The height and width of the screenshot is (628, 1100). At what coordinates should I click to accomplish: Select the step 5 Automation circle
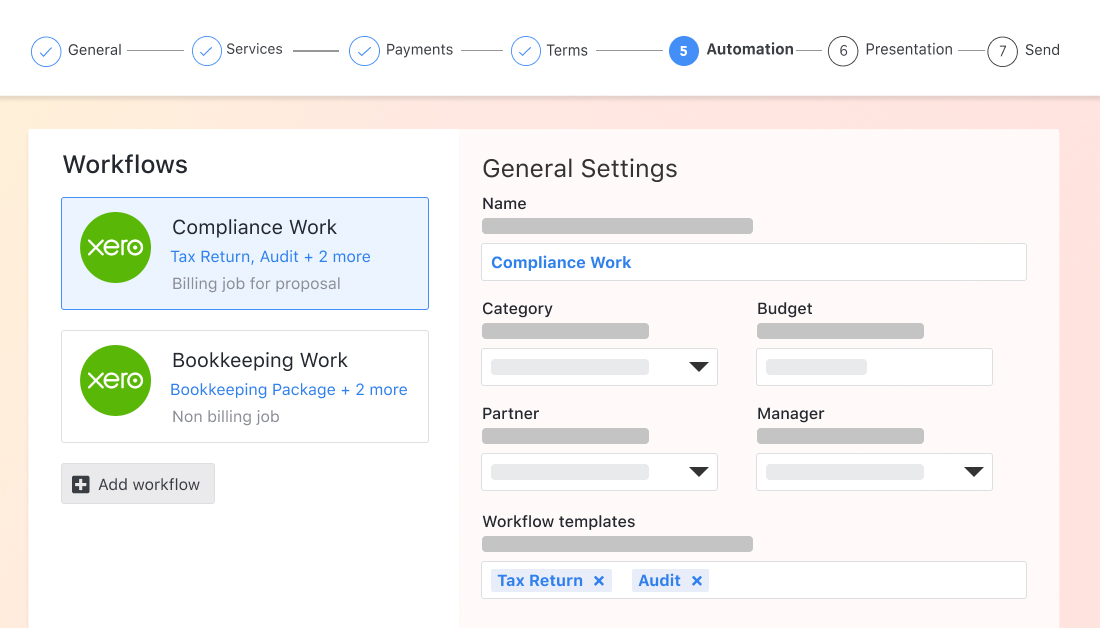click(683, 51)
